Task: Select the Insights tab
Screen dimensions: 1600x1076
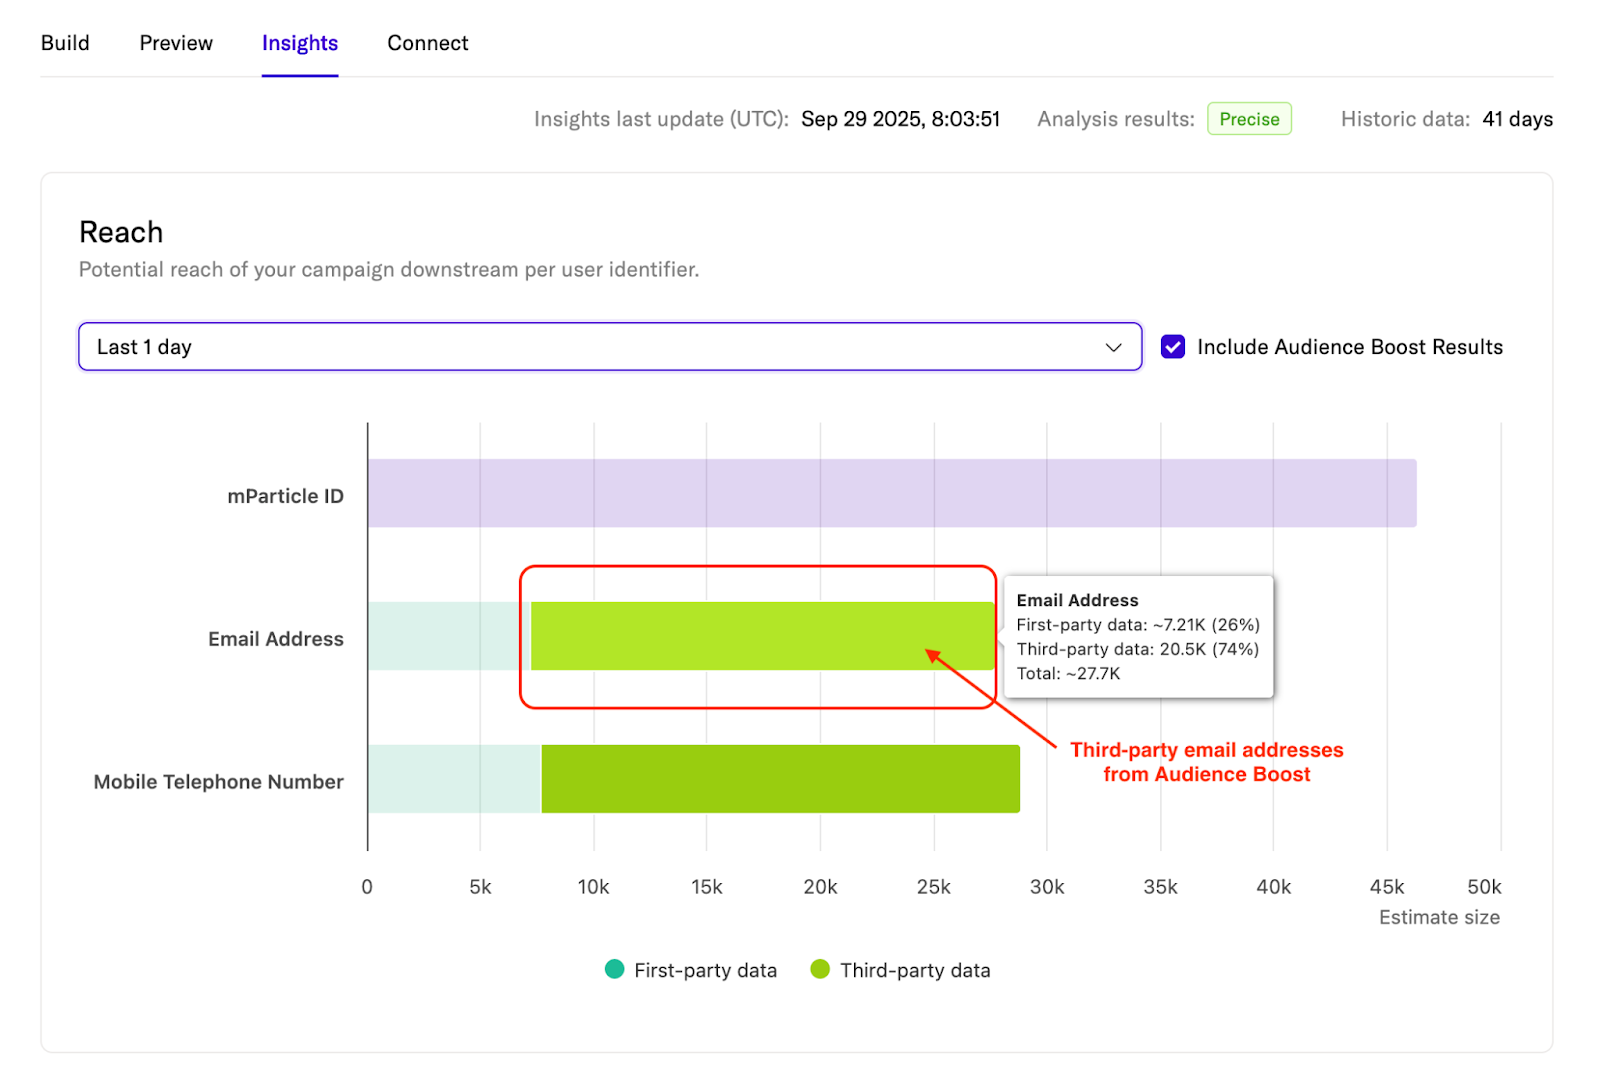Action: 299,43
